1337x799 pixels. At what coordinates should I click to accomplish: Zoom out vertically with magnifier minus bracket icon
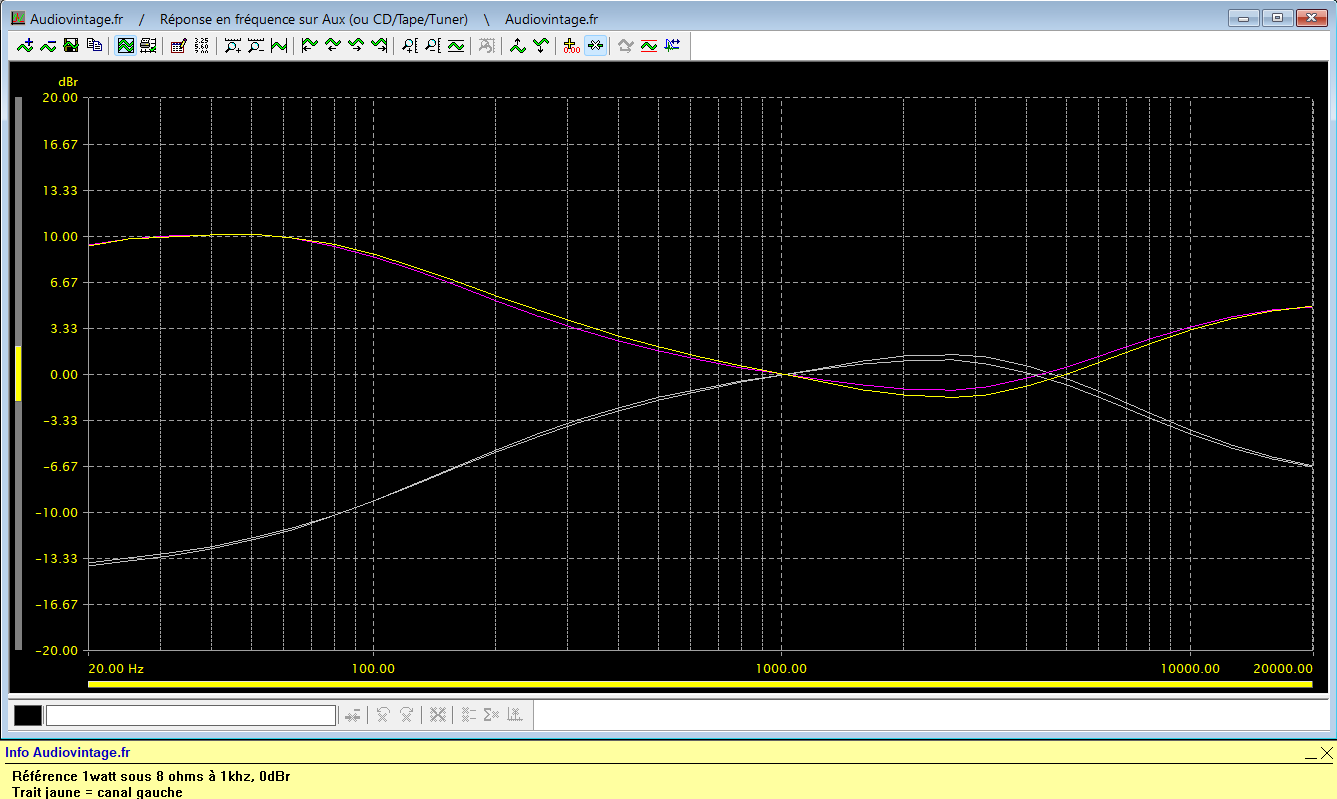click(x=433, y=45)
